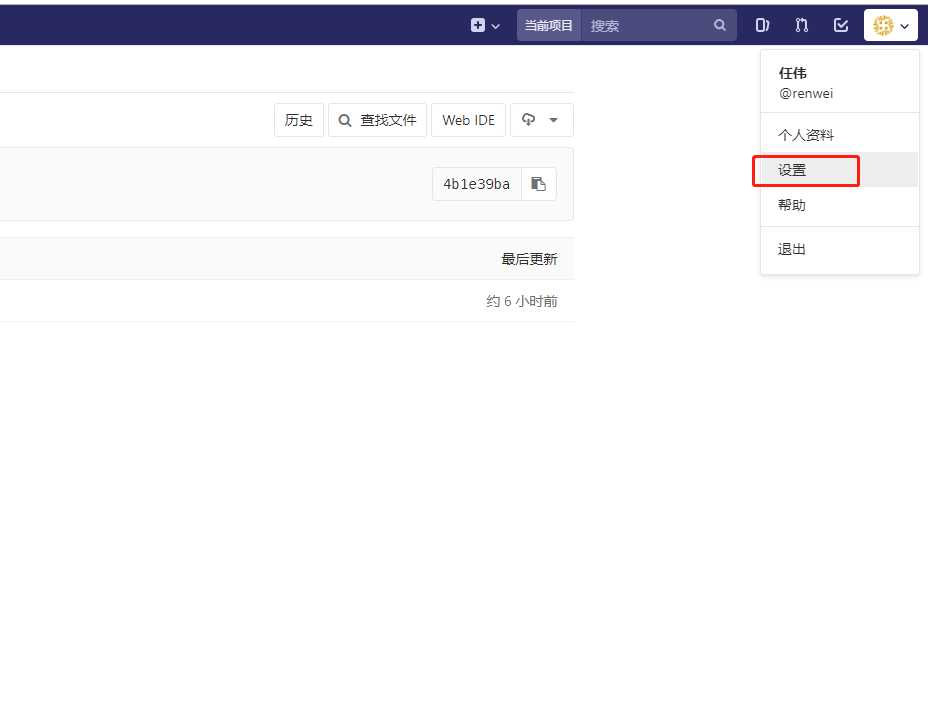The height and width of the screenshot is (717, 928).
Task: Open the merge requests icon in navbar
Action: click(801, 25)
